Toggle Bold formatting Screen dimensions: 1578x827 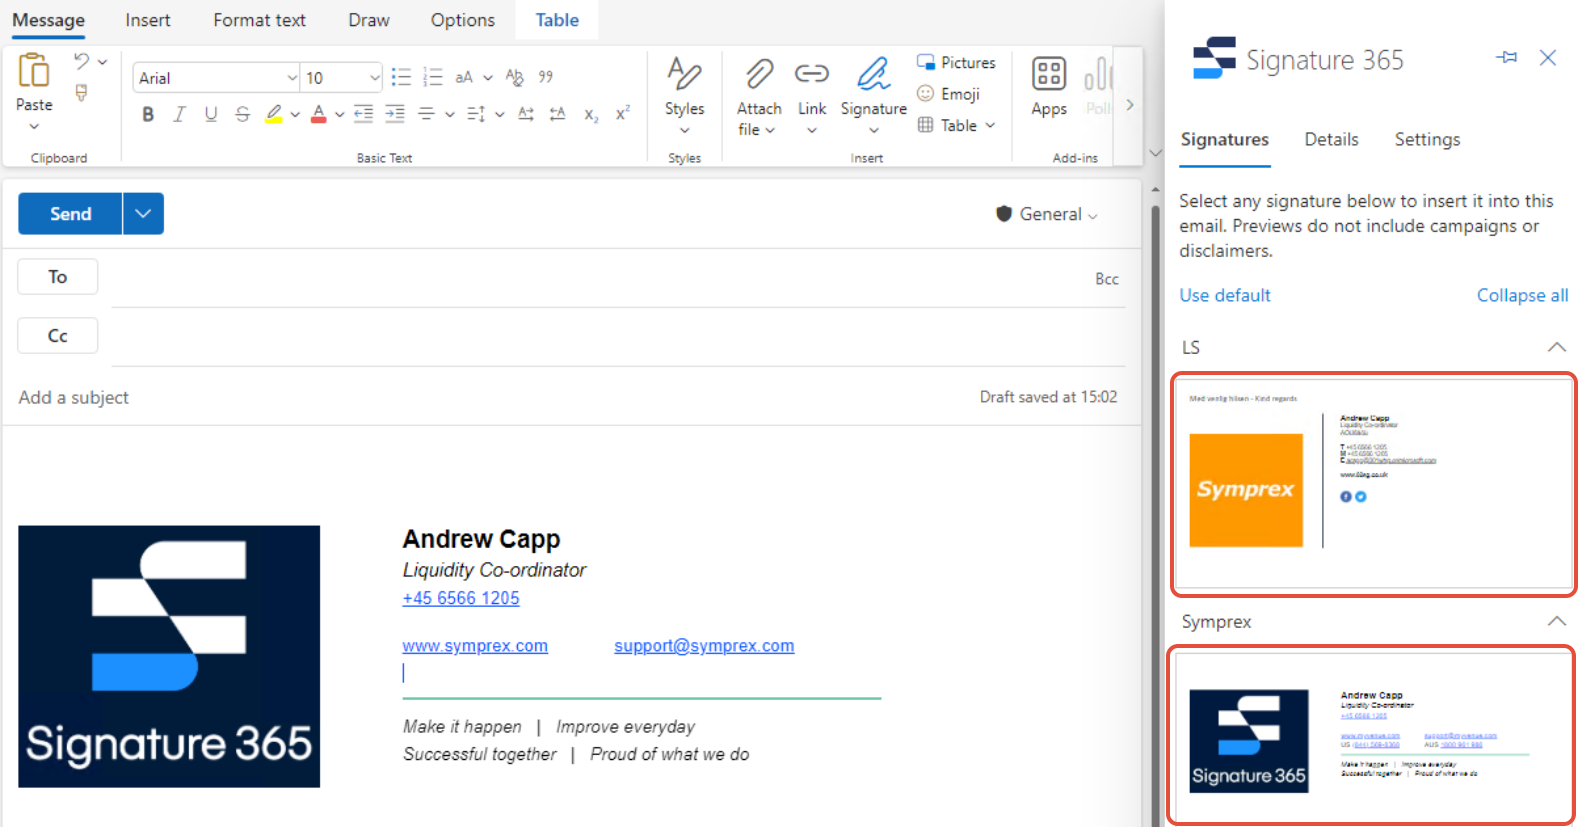pyautogui.click(x=148, y=114)
